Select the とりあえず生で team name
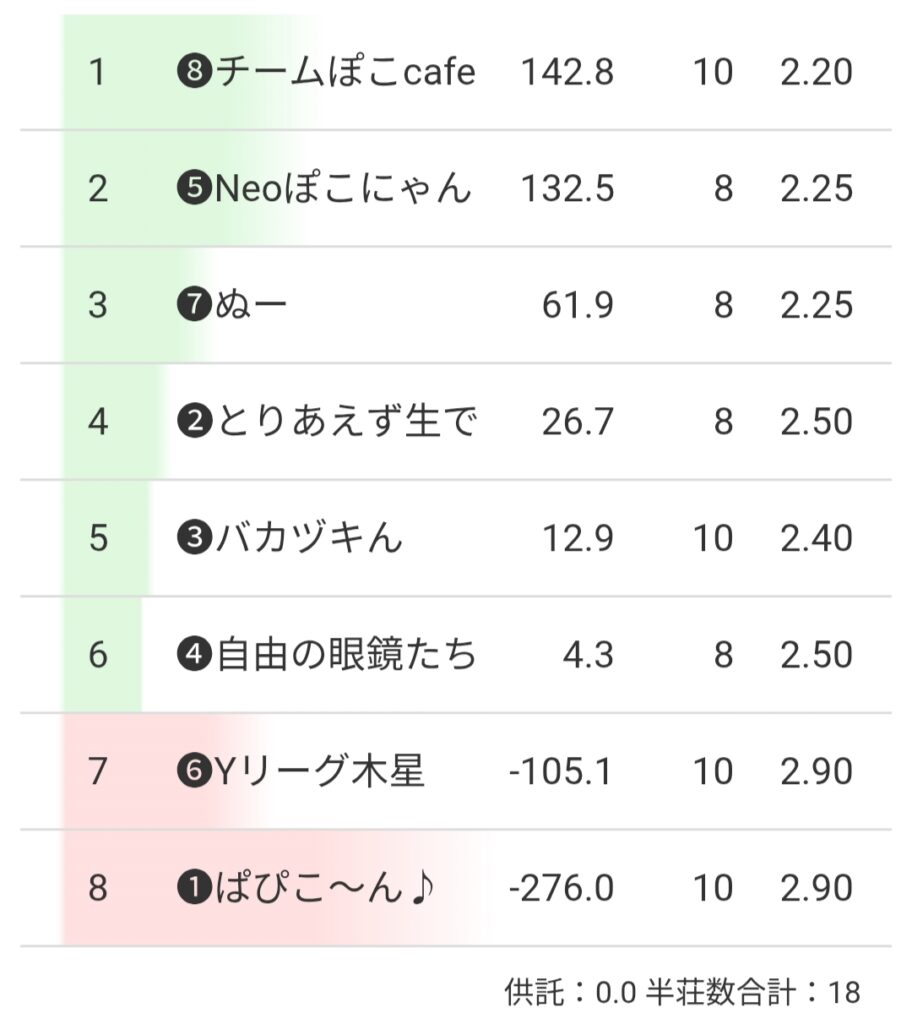The height and width of the screenshot is (1024, 912). [345, 422]
